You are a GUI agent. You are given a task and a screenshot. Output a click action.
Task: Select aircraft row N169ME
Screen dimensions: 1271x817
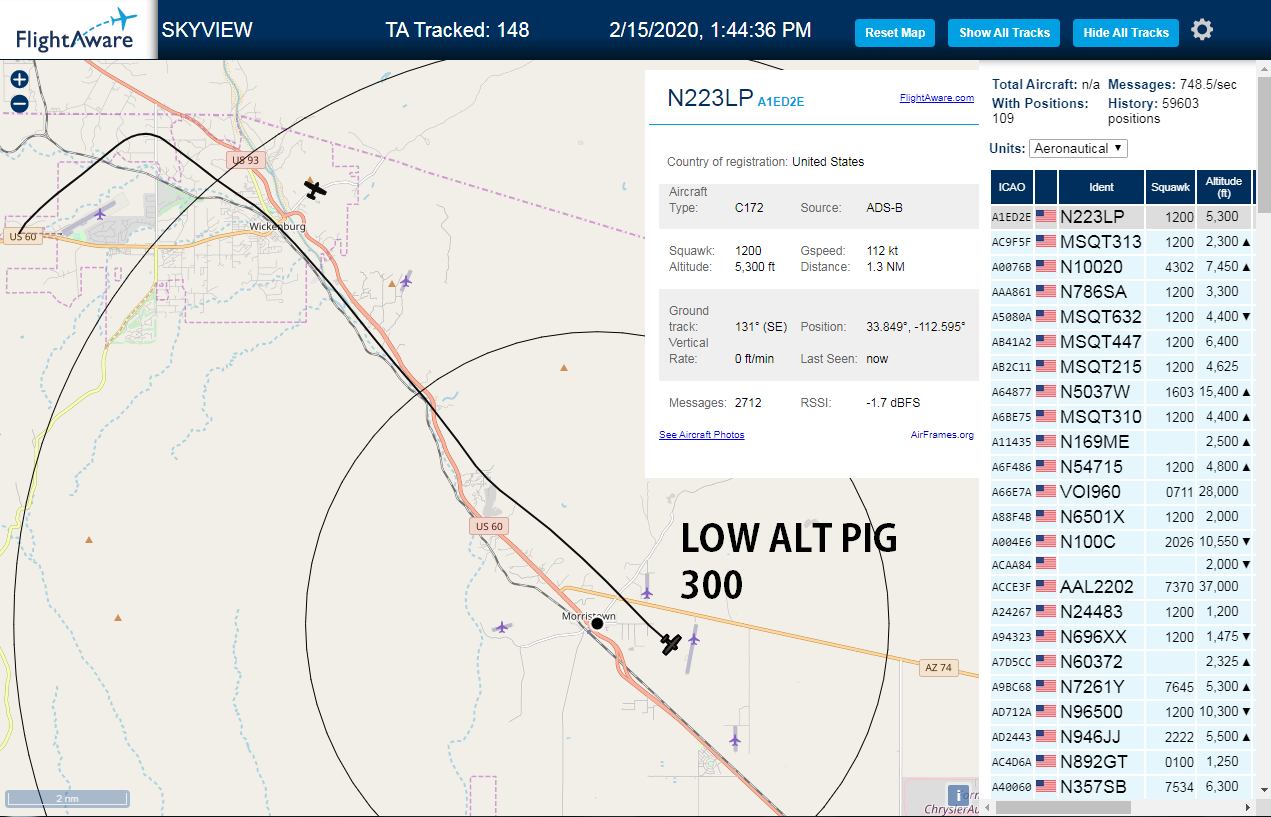pyautogui.click(x=1121, y=441)
